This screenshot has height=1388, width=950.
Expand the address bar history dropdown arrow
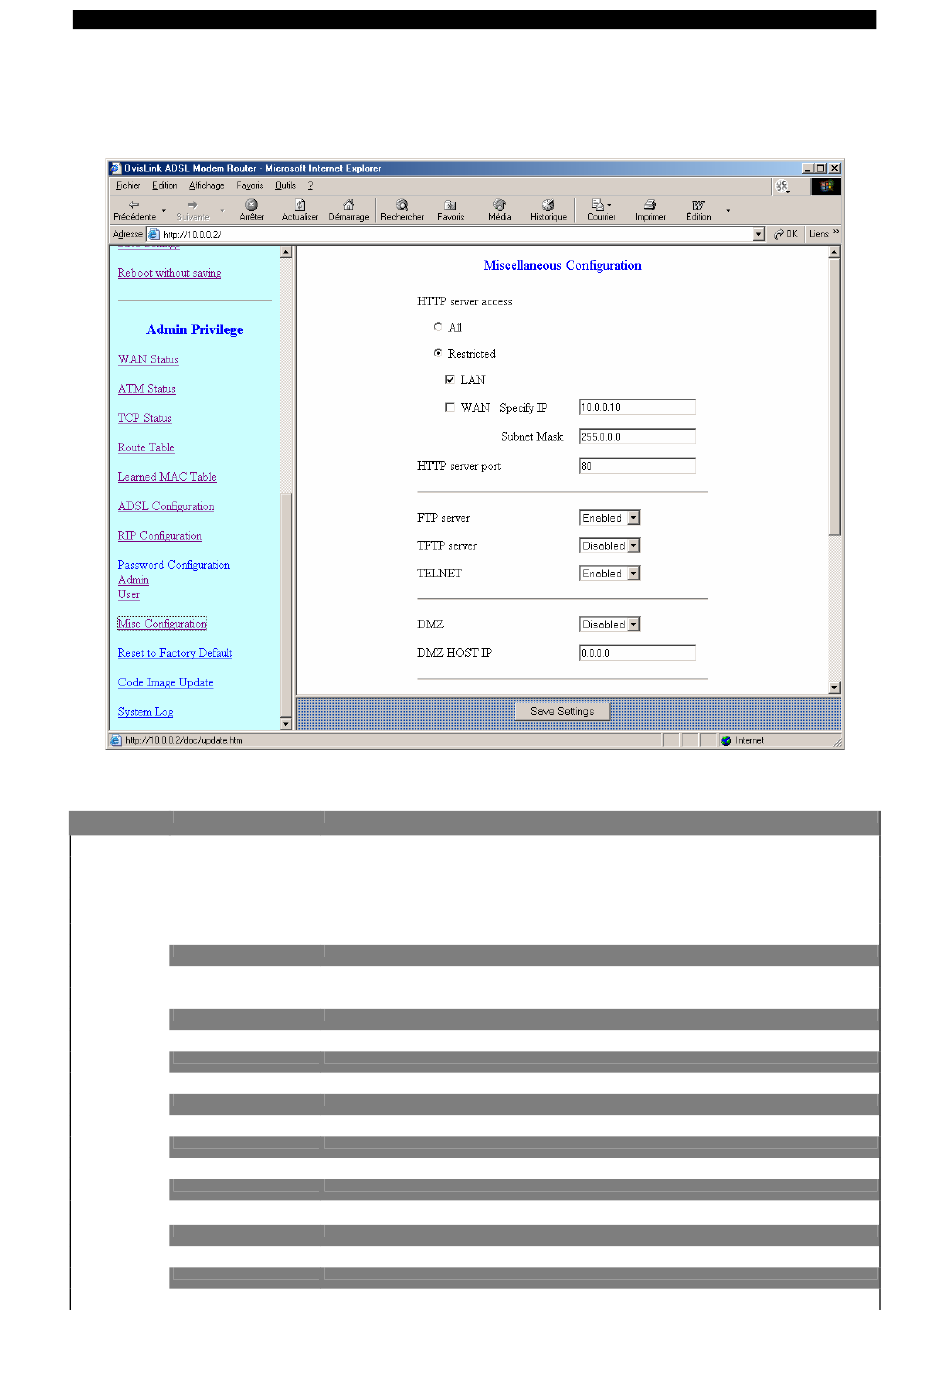[759, 234]
